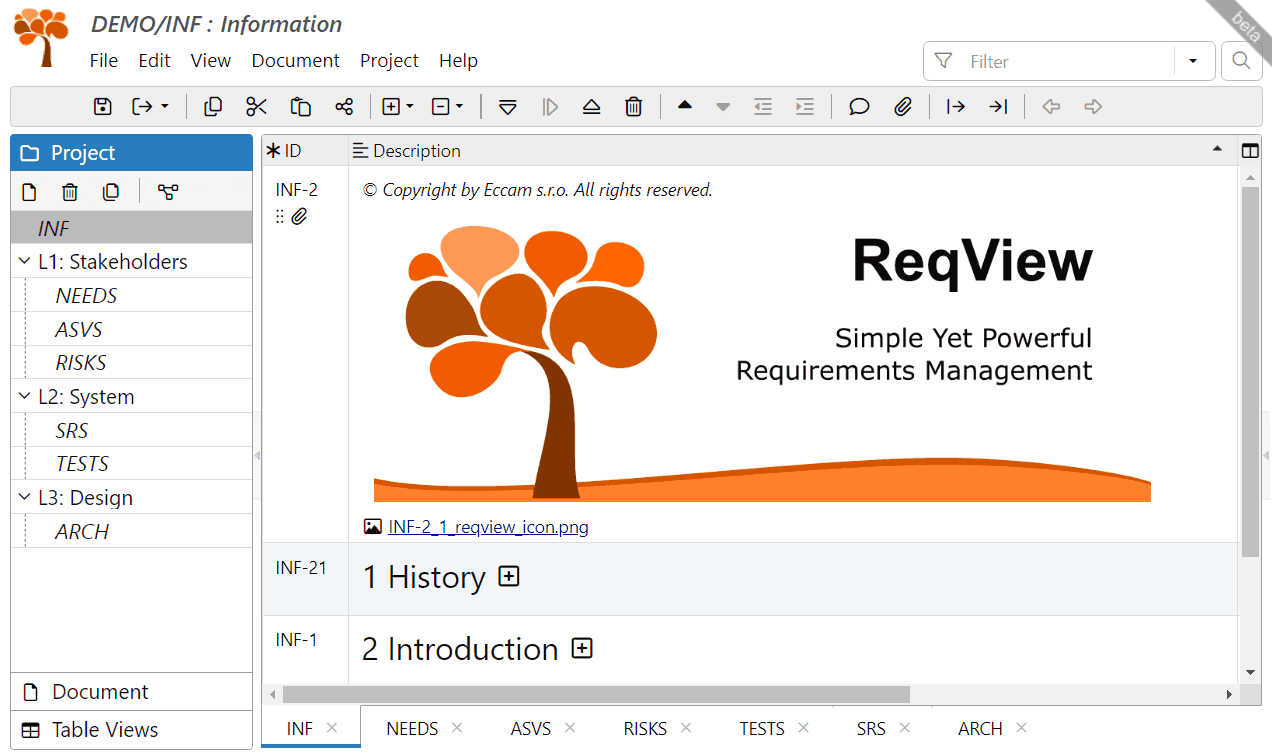Select the Project panel header
This screenshot has height=754, width=1272.
click(131, 153)
